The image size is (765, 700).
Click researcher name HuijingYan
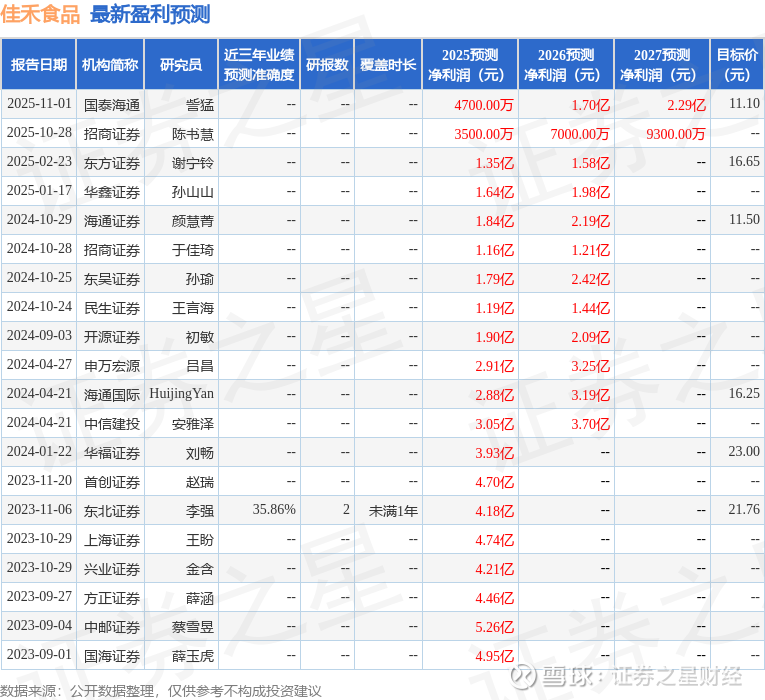point(181,394)
